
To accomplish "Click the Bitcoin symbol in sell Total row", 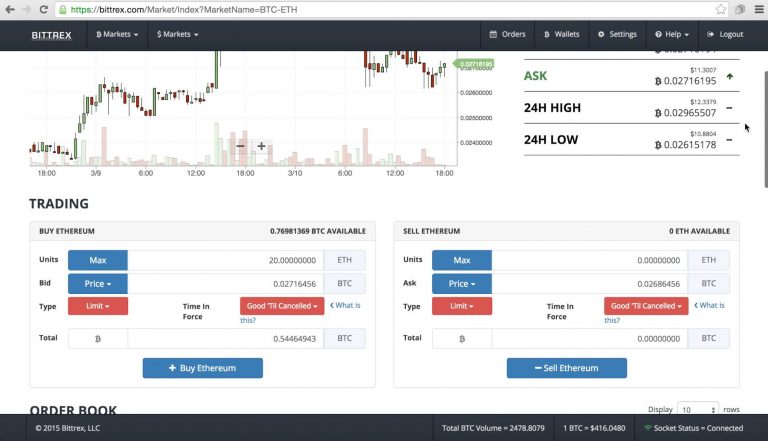I will point(462,339).
